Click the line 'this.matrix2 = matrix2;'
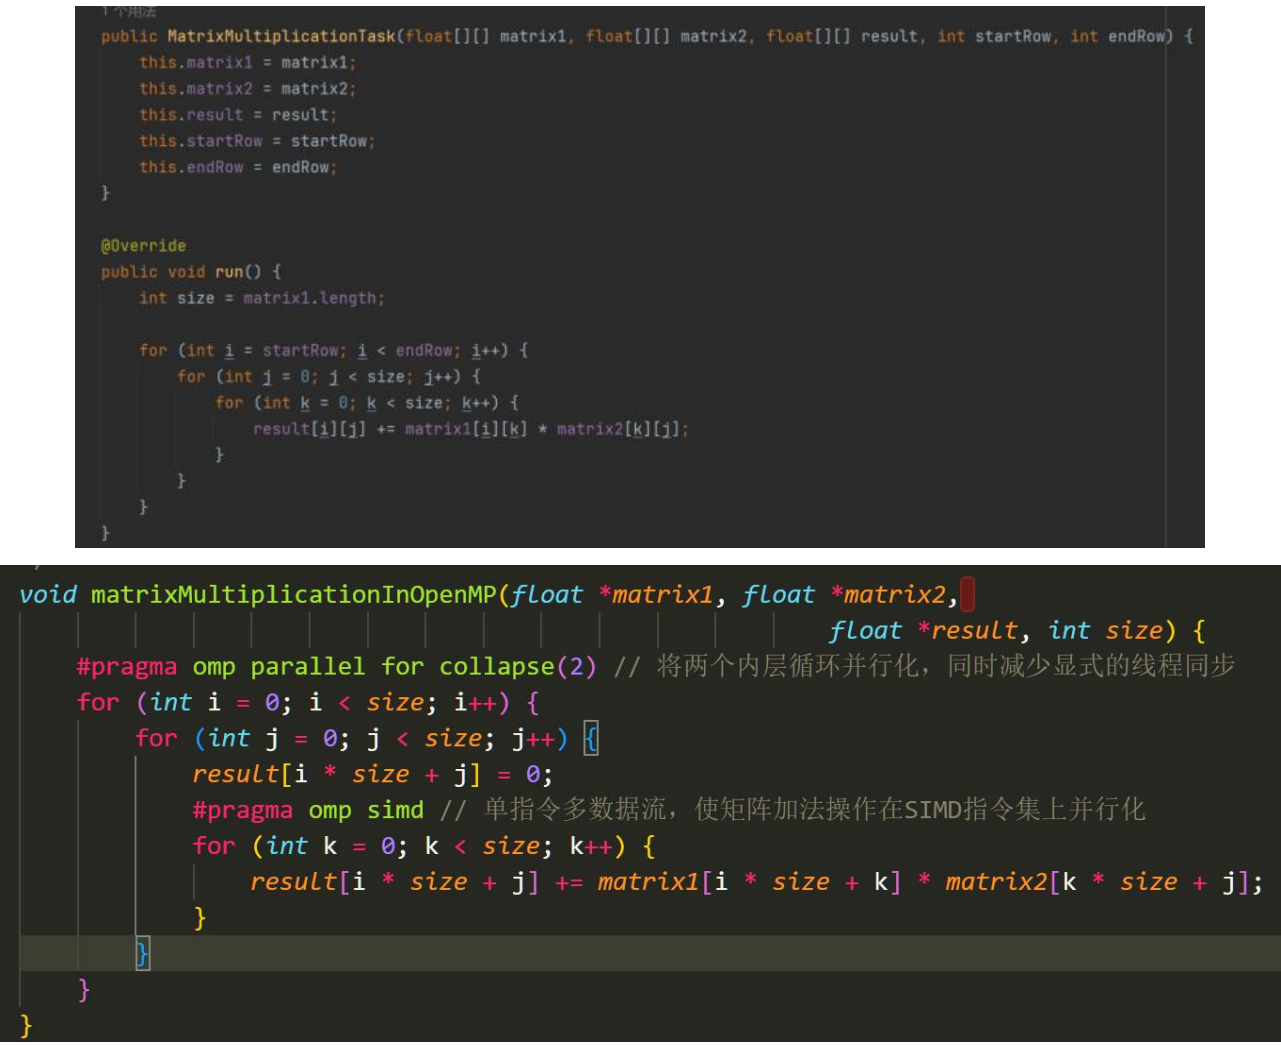 point(247,88)
